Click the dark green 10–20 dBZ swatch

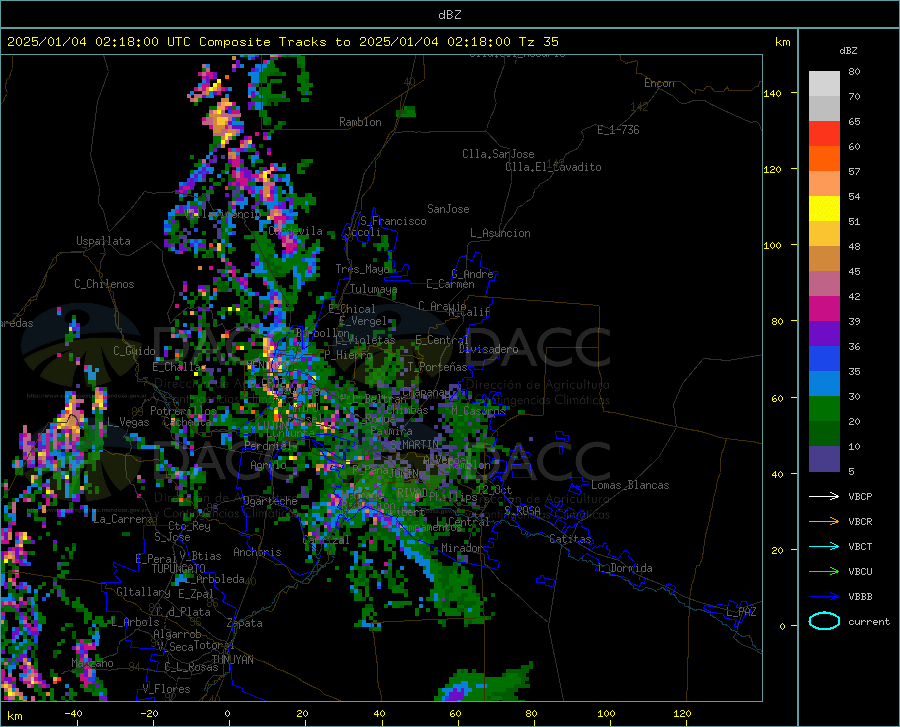tap(824, 433)
